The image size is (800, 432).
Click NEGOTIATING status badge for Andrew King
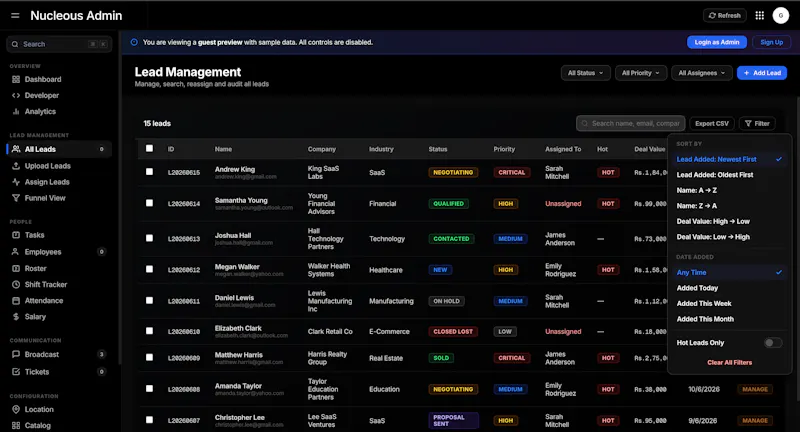tap(453, 172)
